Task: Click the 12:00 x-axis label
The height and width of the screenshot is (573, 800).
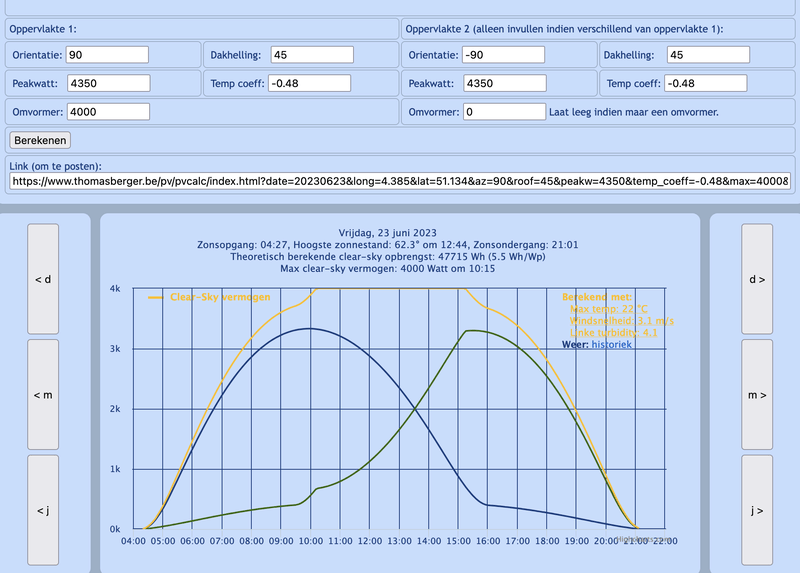Action: click(369, 541)
